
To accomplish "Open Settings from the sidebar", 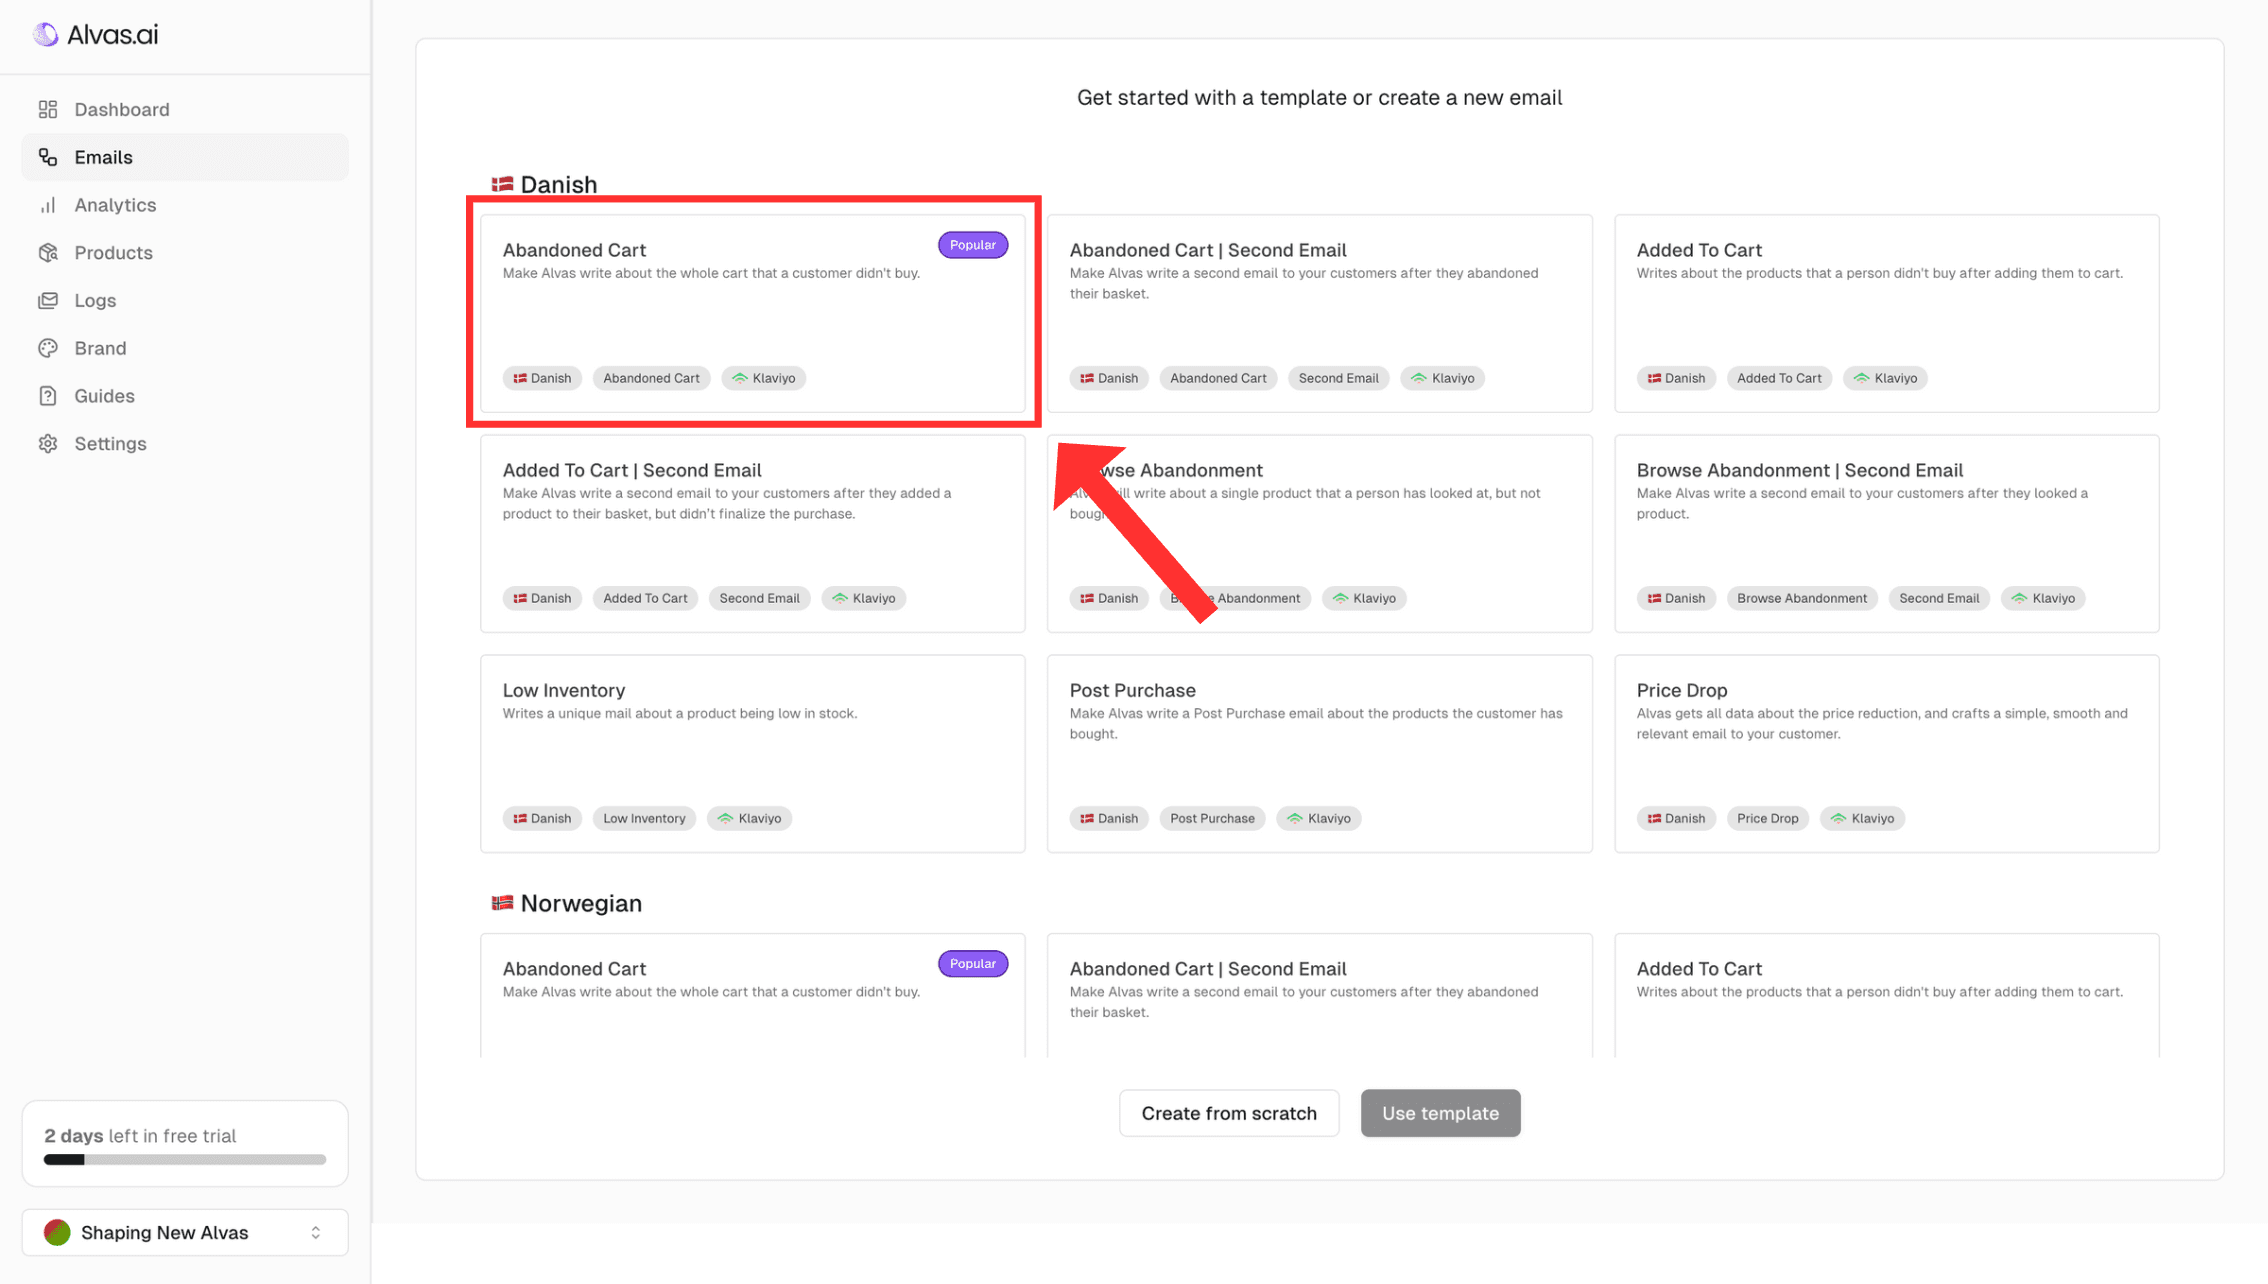I will tap(185, 444).
